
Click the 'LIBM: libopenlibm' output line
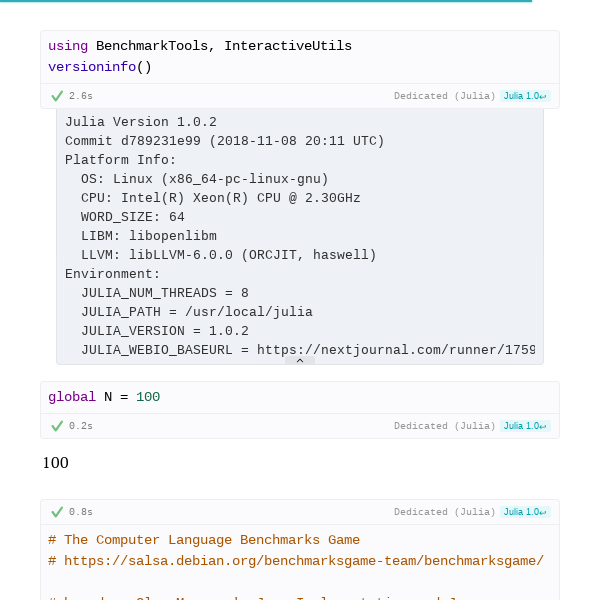(x=149, y=236)
